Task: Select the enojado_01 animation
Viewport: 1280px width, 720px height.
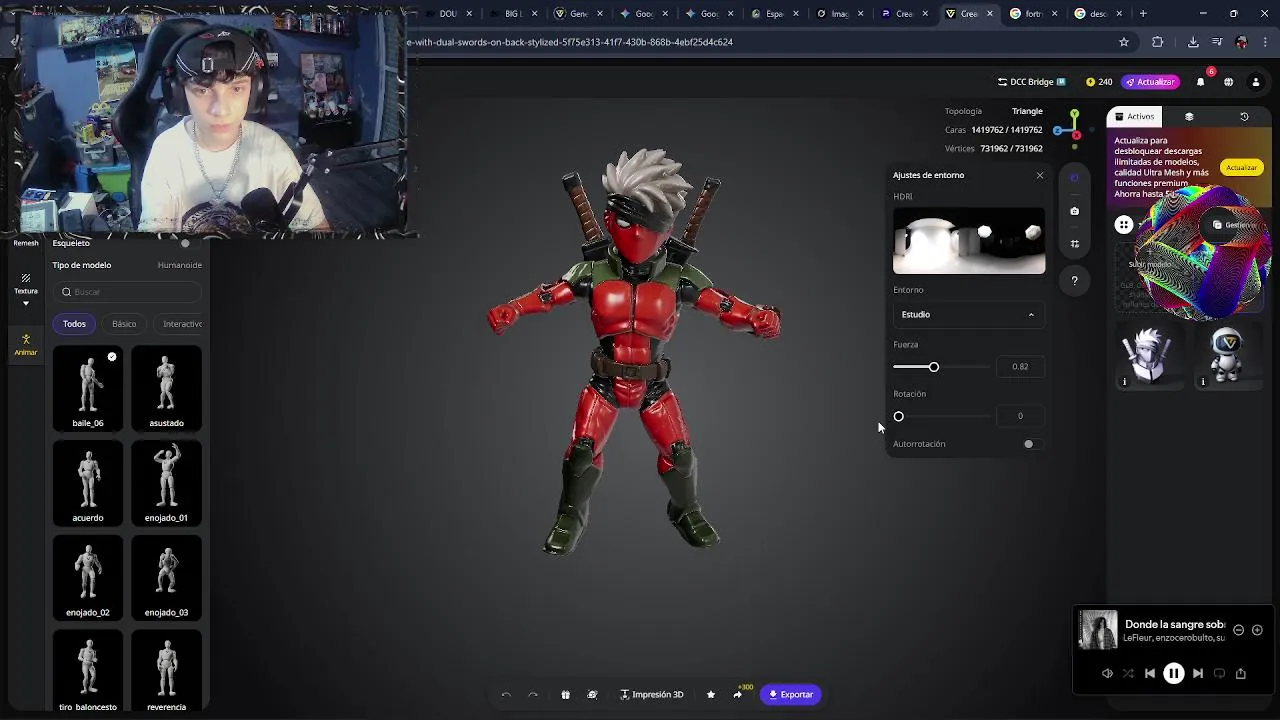Action: click(x=166, y=483)
